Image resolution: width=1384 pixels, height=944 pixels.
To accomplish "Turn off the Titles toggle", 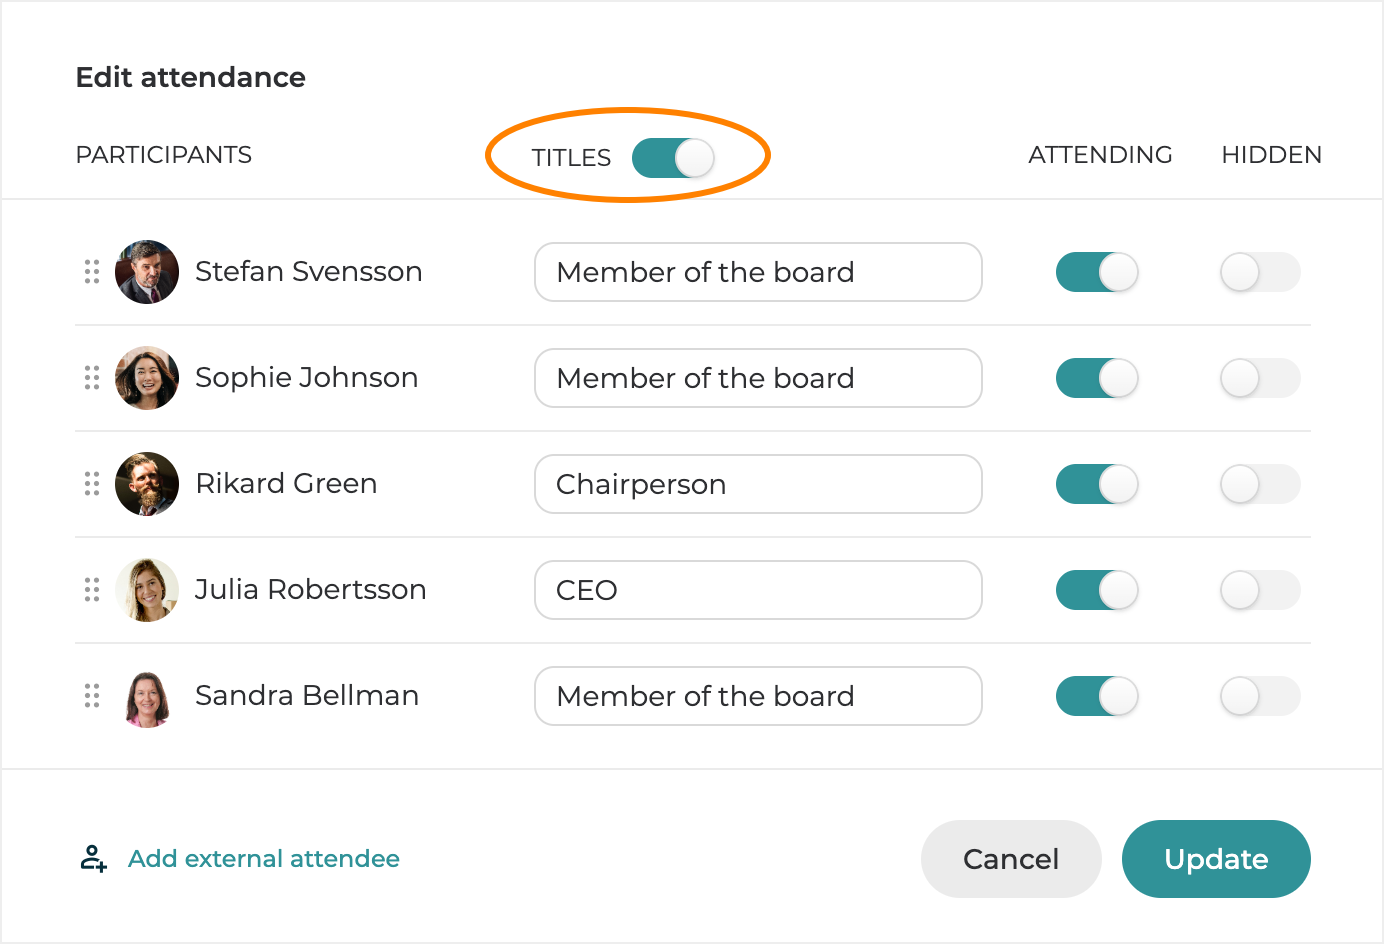I will pyautogui.click(x=673, y=158).
